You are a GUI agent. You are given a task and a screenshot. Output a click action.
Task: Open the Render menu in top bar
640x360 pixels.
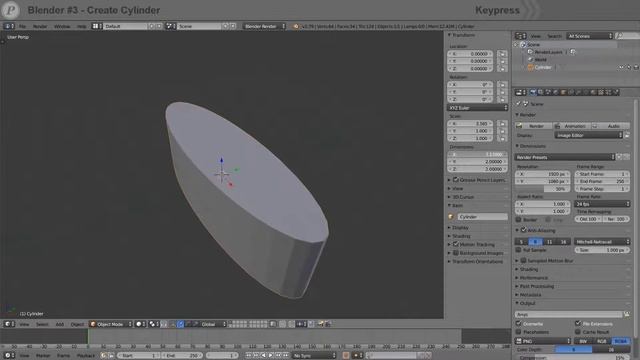[x=40, y=26]
